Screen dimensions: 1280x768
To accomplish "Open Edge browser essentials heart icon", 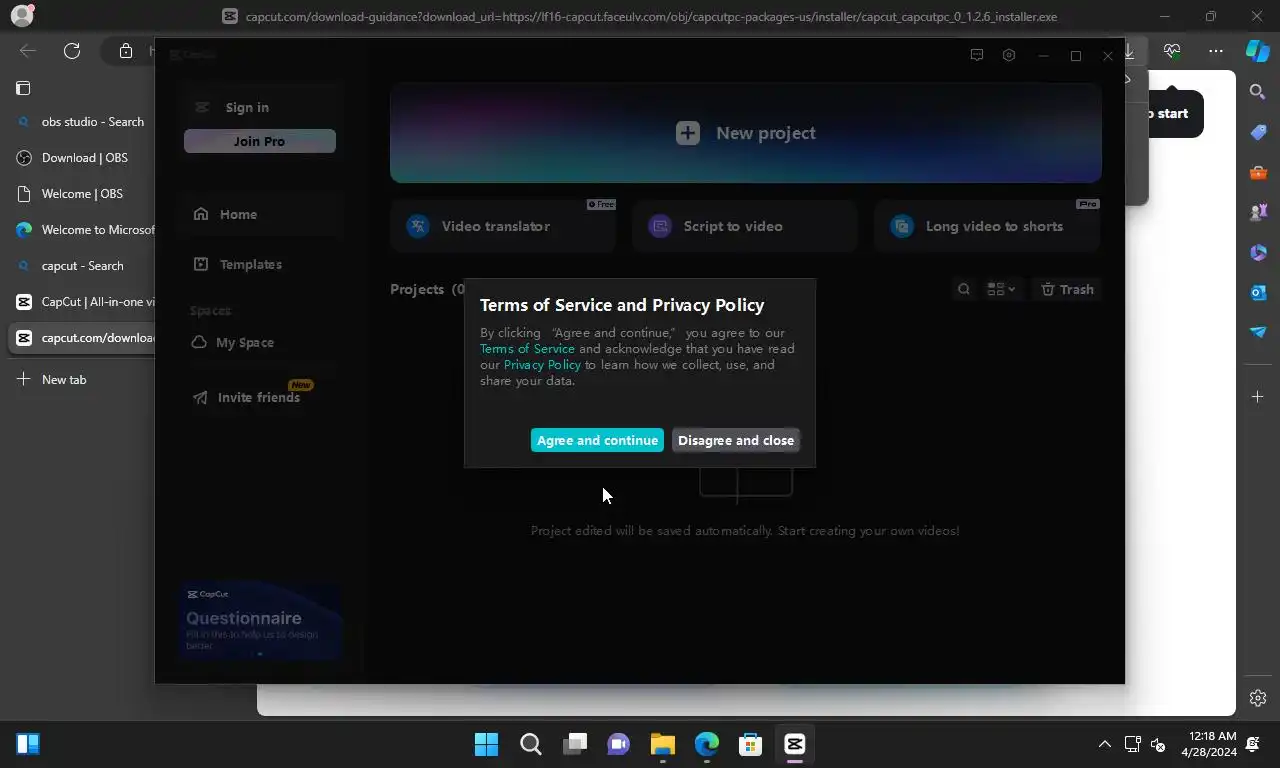I will click(1172, 51).
